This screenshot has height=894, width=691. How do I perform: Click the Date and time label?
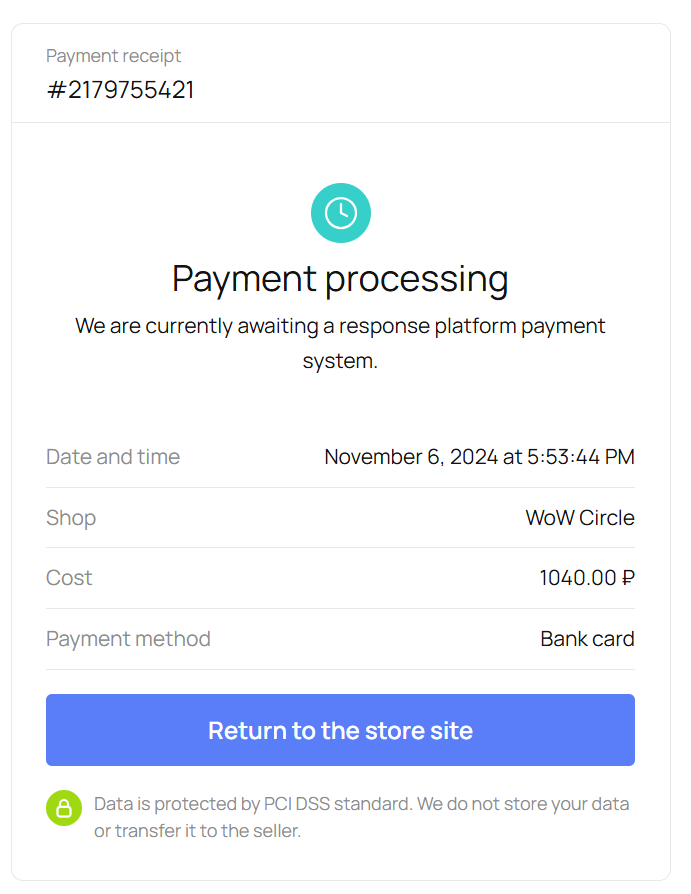point(113,457)
